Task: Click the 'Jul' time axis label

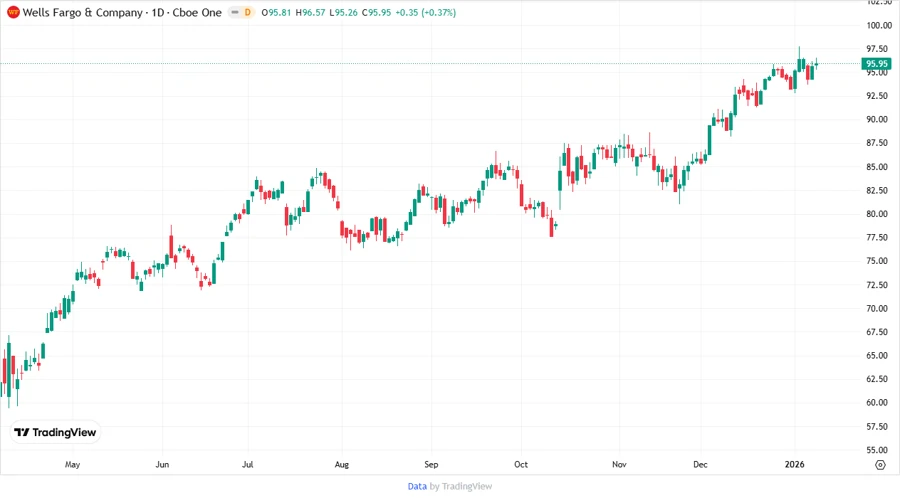Action: [x=247, y=464]
